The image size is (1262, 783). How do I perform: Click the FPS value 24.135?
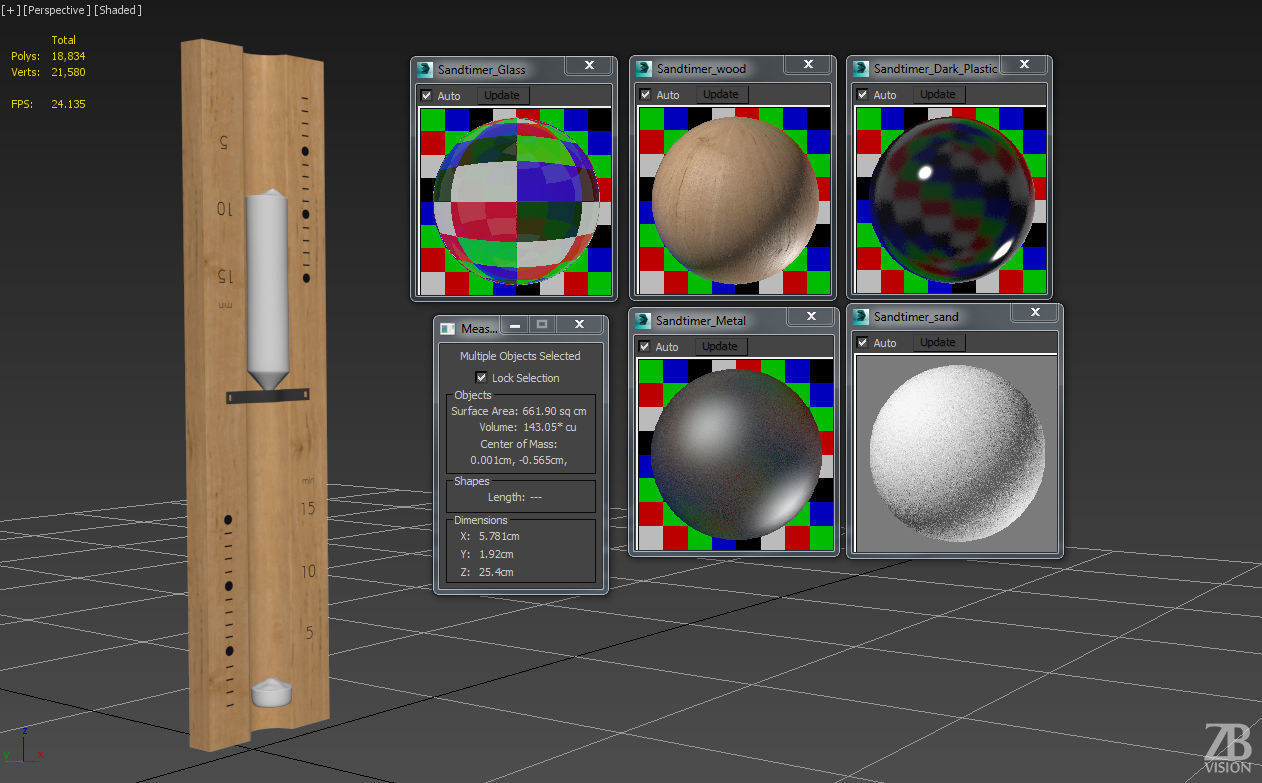(68, 104)
